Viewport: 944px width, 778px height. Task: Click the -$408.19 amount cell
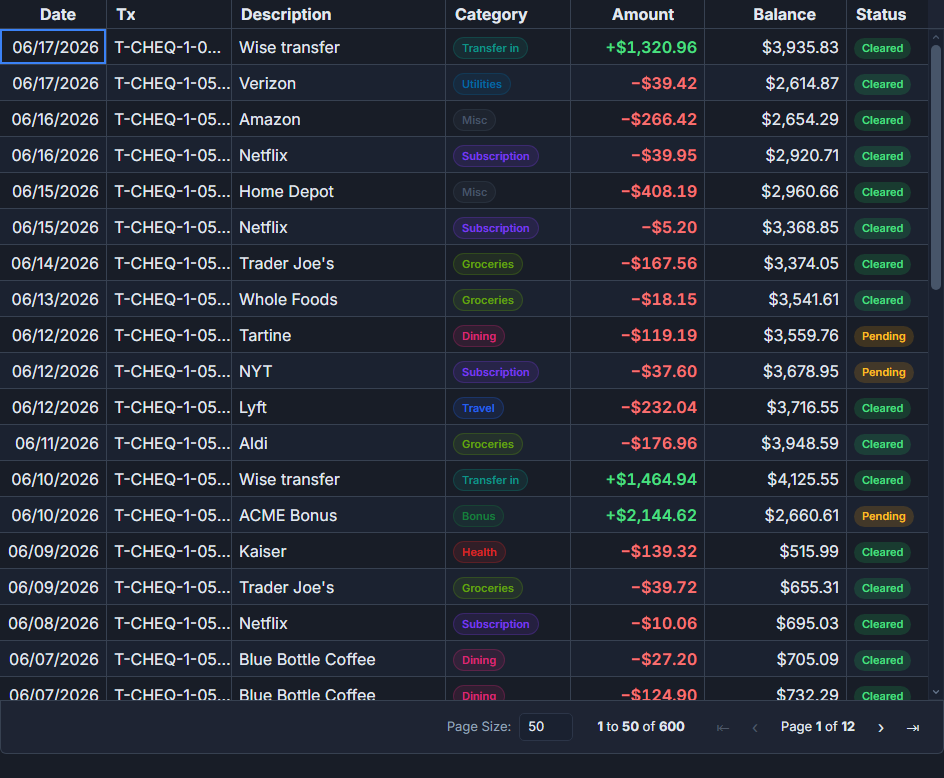click(637, 191)
